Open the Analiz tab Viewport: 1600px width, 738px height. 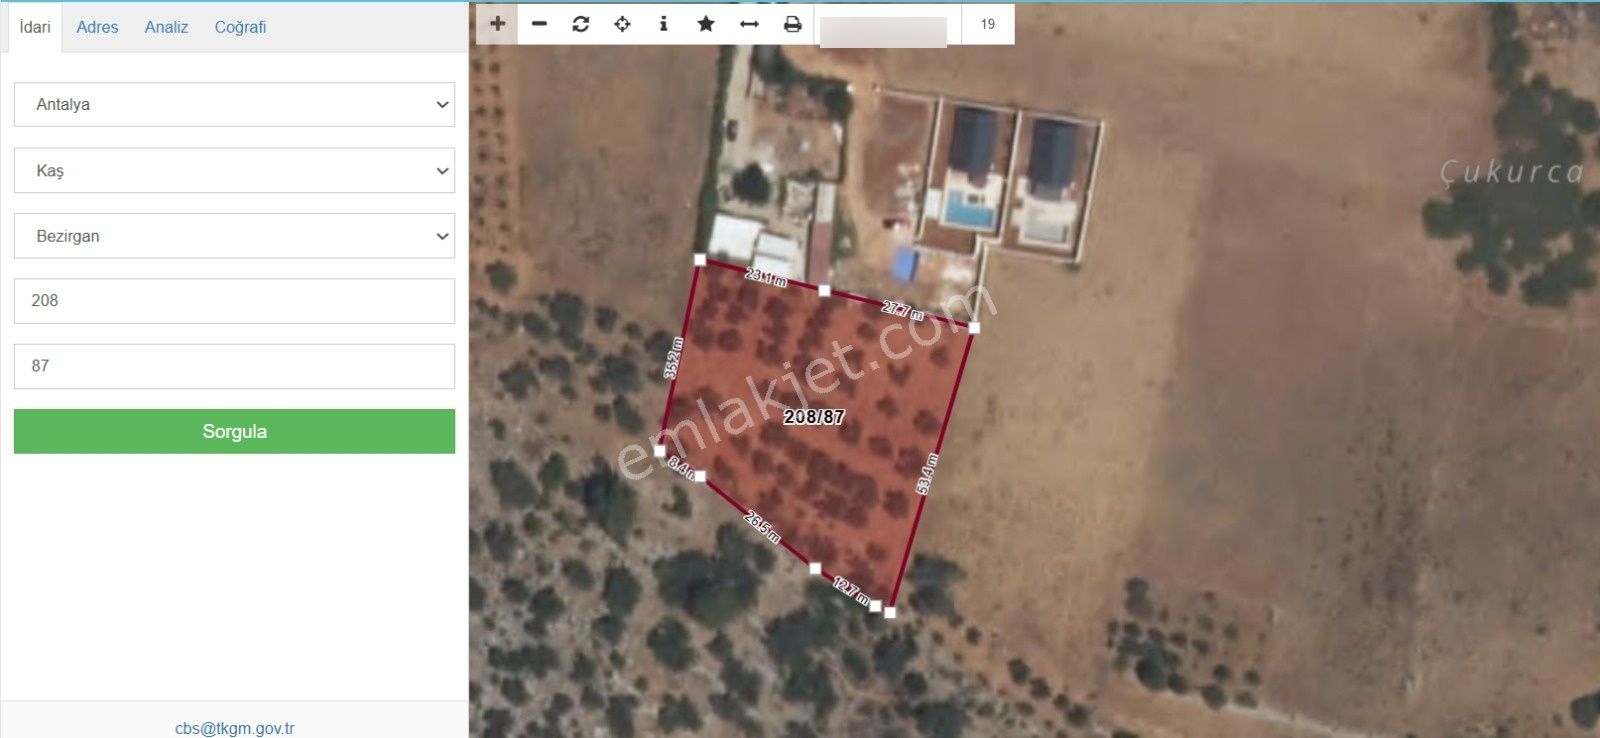pos(166,27)
